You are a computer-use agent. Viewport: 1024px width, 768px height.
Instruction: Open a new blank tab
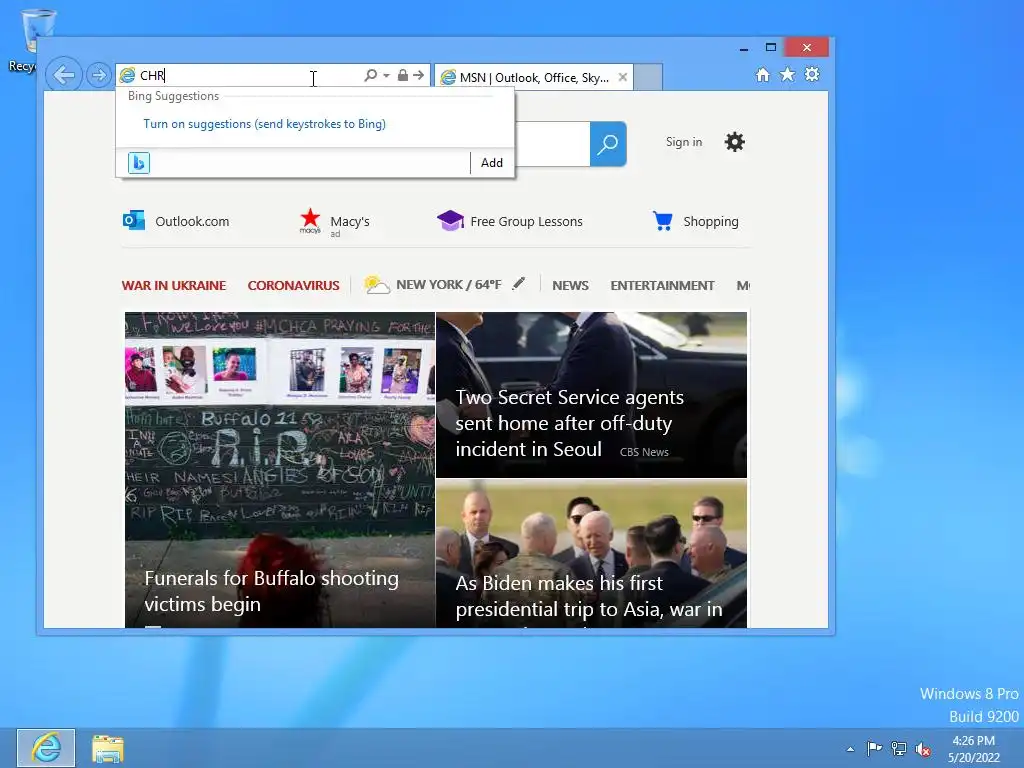click(648, 77)
